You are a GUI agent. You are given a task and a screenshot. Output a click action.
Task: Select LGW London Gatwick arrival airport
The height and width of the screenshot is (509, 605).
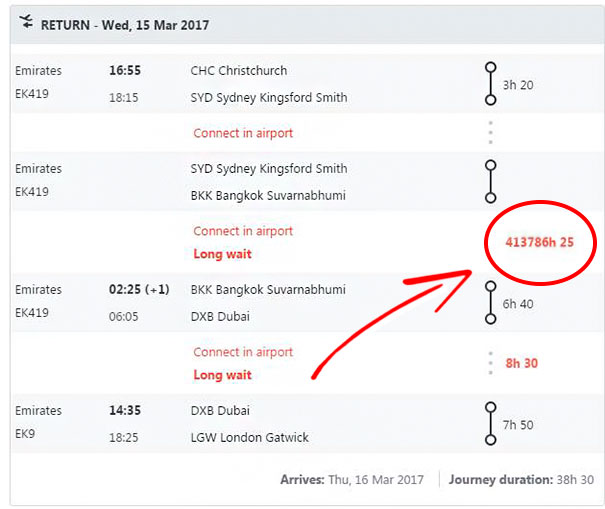250,438
